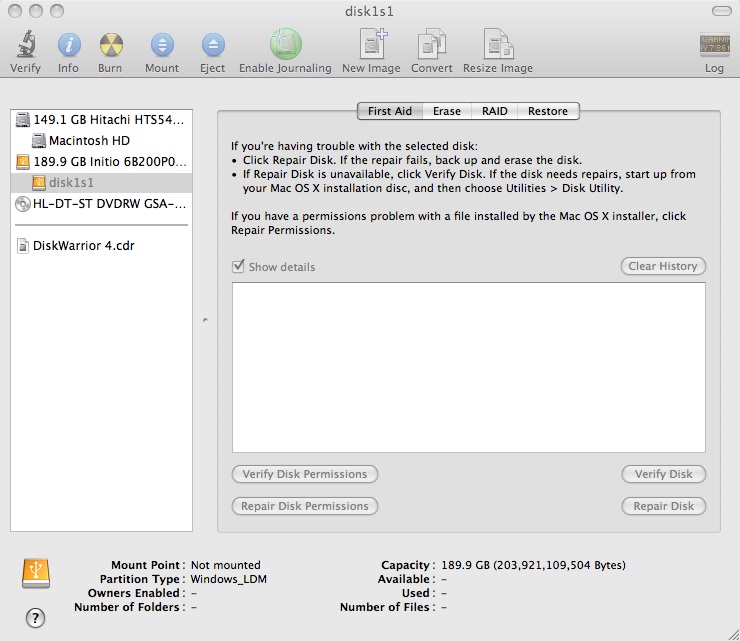Click the toolbar hide pill button
This screenshot has width=740, height=641.
[x=722, y=11]
